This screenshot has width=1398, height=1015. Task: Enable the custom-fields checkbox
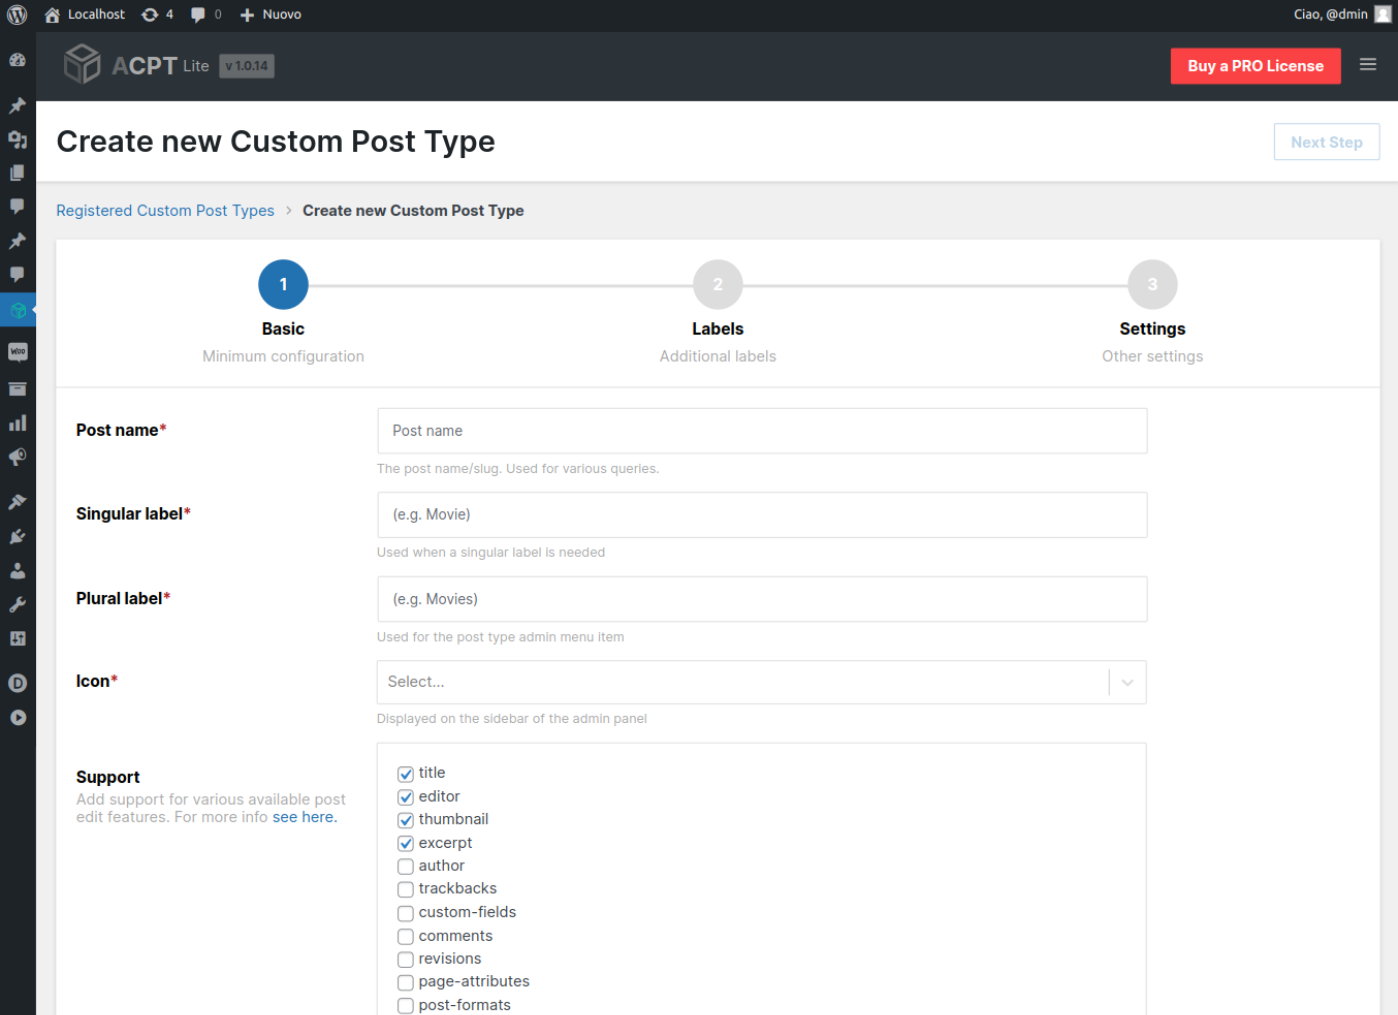(x=405, y=913)
